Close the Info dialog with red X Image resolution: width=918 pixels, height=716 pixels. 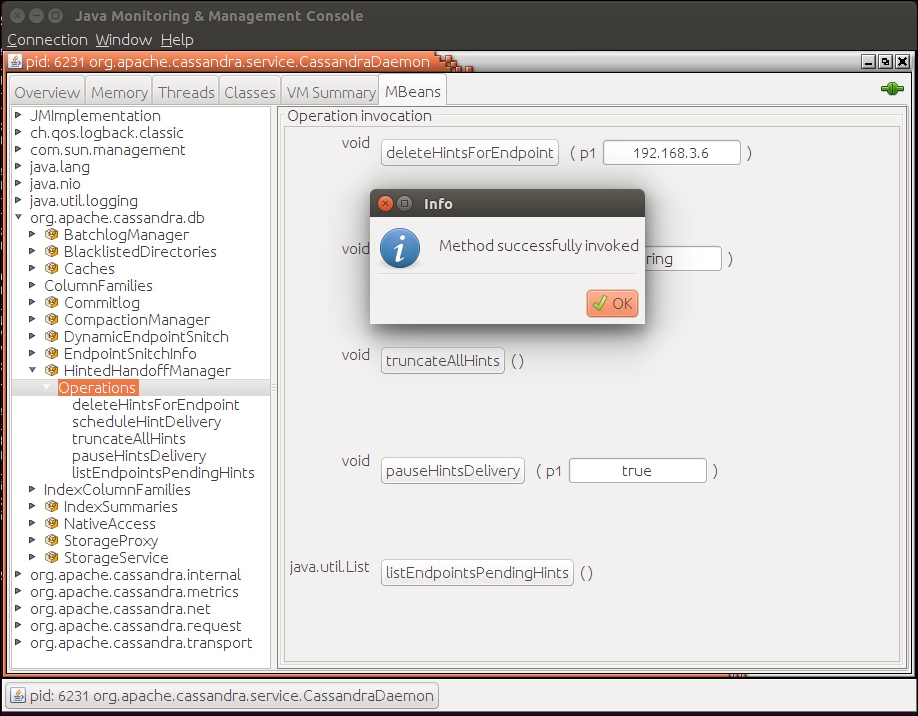[385, 203]
